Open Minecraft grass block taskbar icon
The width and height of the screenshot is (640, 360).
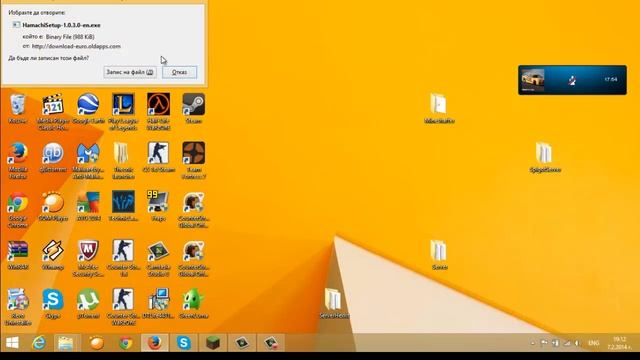pos(213,343)
